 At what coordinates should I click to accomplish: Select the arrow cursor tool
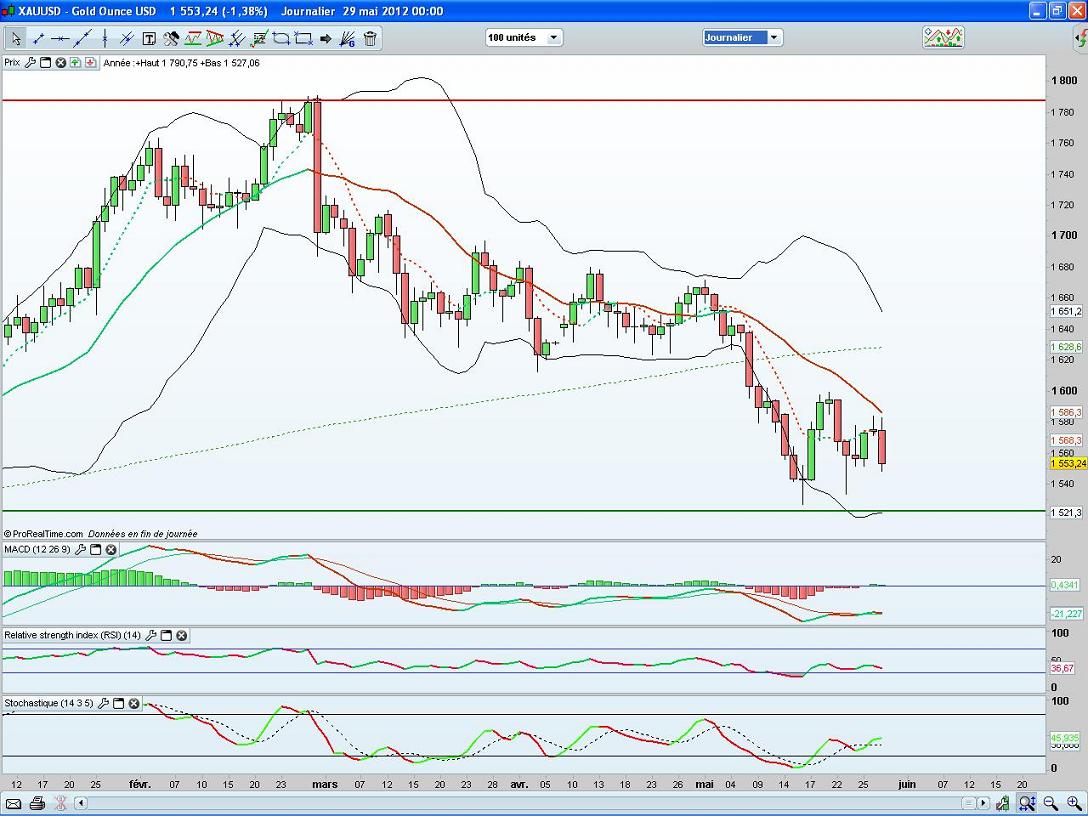coord(15,39)
